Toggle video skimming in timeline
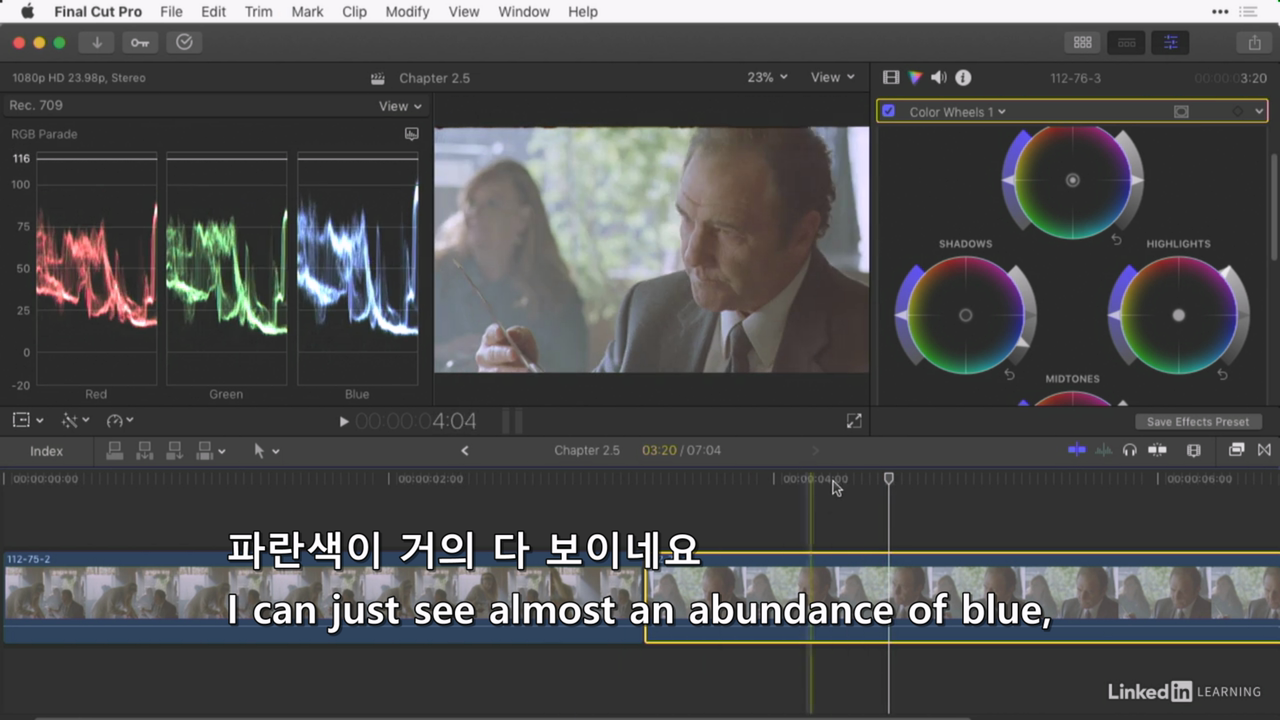 pyautogui.click(x=1077, y=450)
